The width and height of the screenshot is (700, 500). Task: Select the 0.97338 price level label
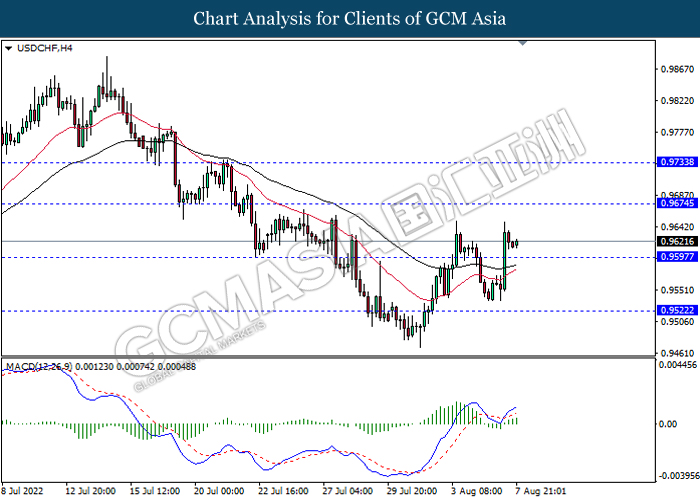pos(677,162)
